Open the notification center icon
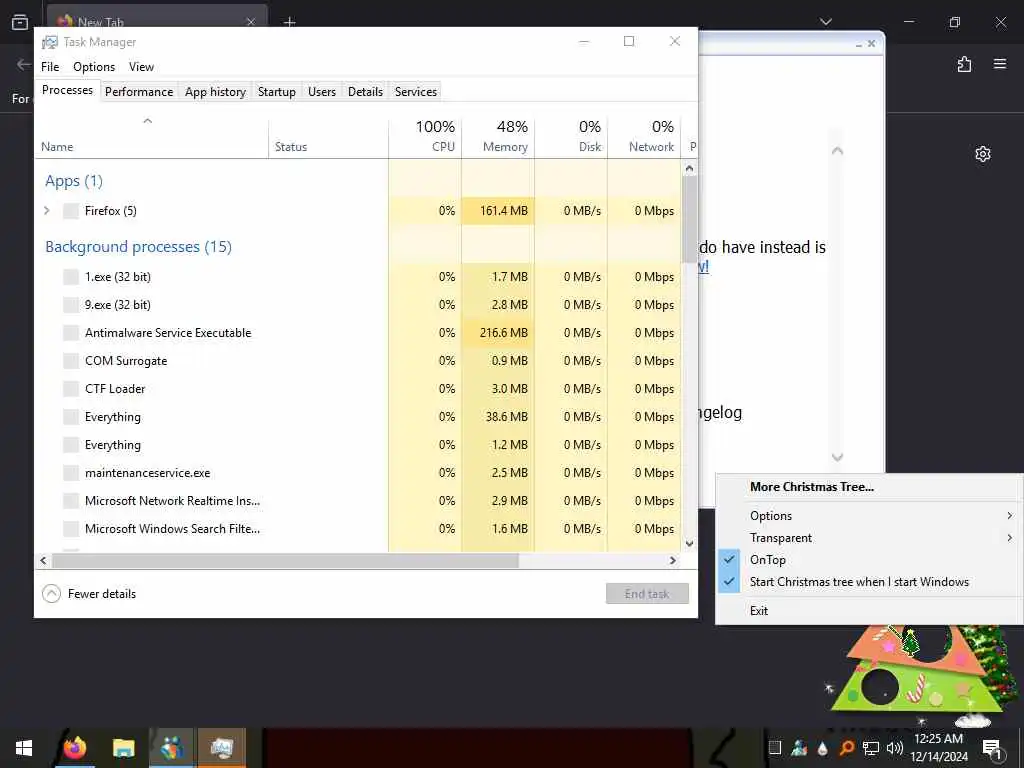Viewport: 1024px width, 768px height. pos(992,749)
